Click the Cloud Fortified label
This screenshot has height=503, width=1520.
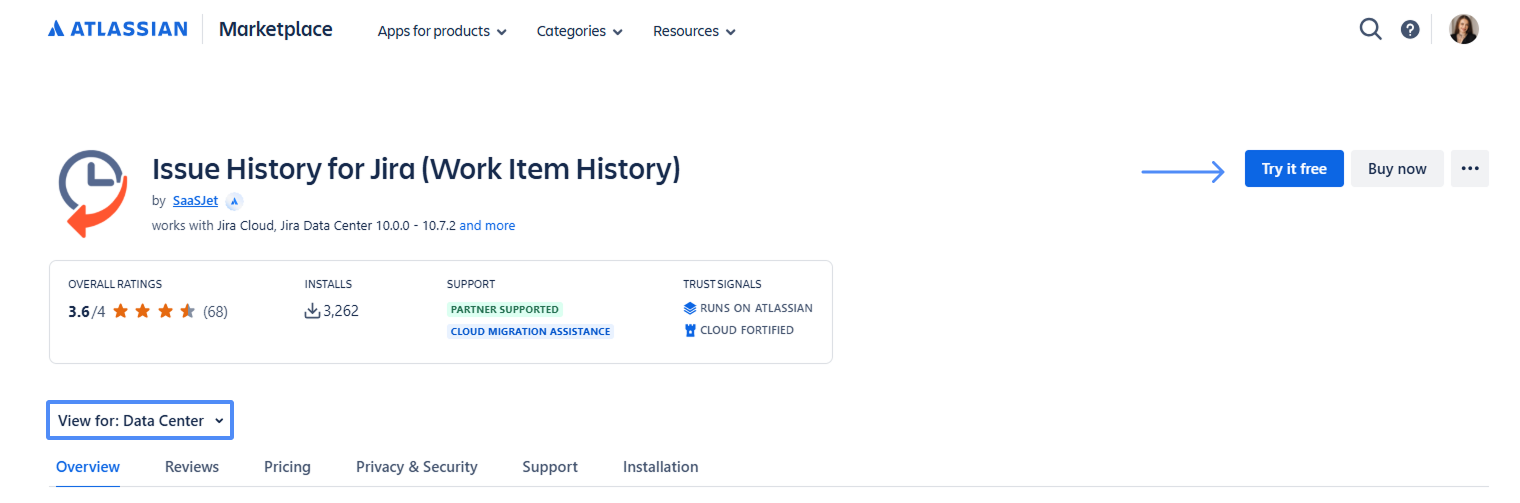(747, 330)
